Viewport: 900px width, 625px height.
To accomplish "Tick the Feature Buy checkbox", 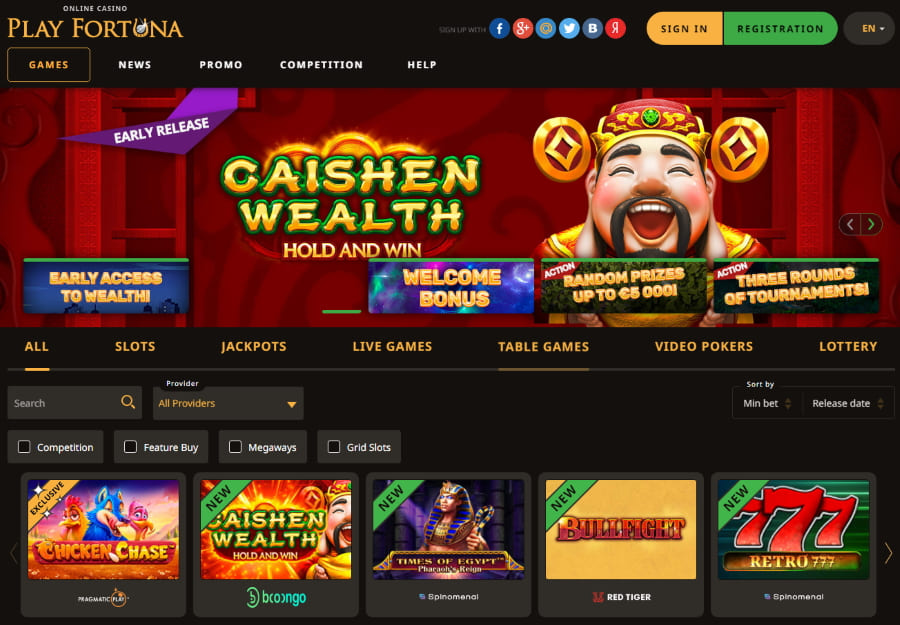I will coord(130,447).
